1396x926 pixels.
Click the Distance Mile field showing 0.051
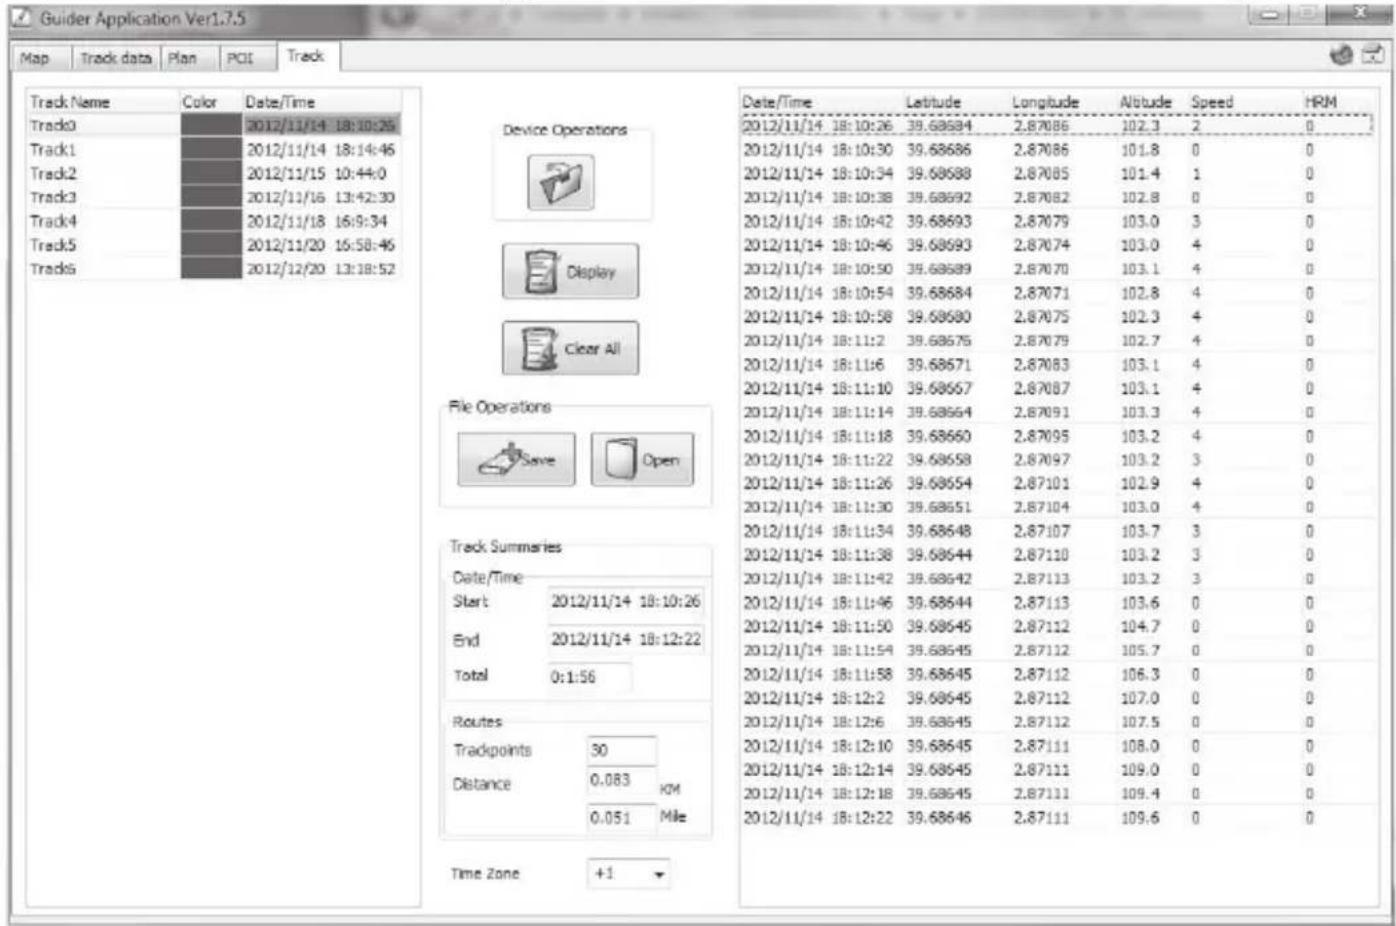pos(621,817)
